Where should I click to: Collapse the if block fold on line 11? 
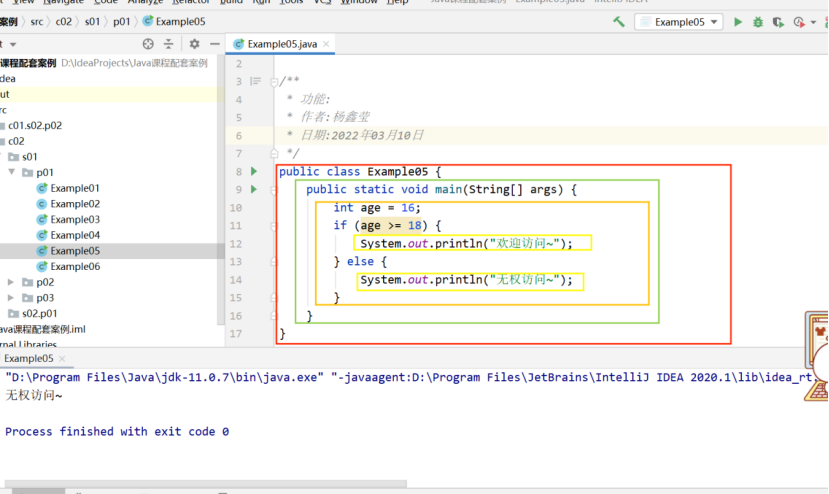pos(274,226)
